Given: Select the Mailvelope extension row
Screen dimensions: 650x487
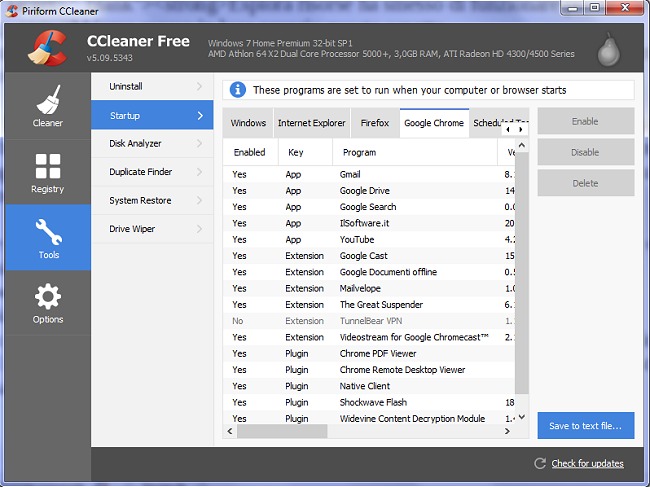Looking at the screenshot, I should pos(369,288).
